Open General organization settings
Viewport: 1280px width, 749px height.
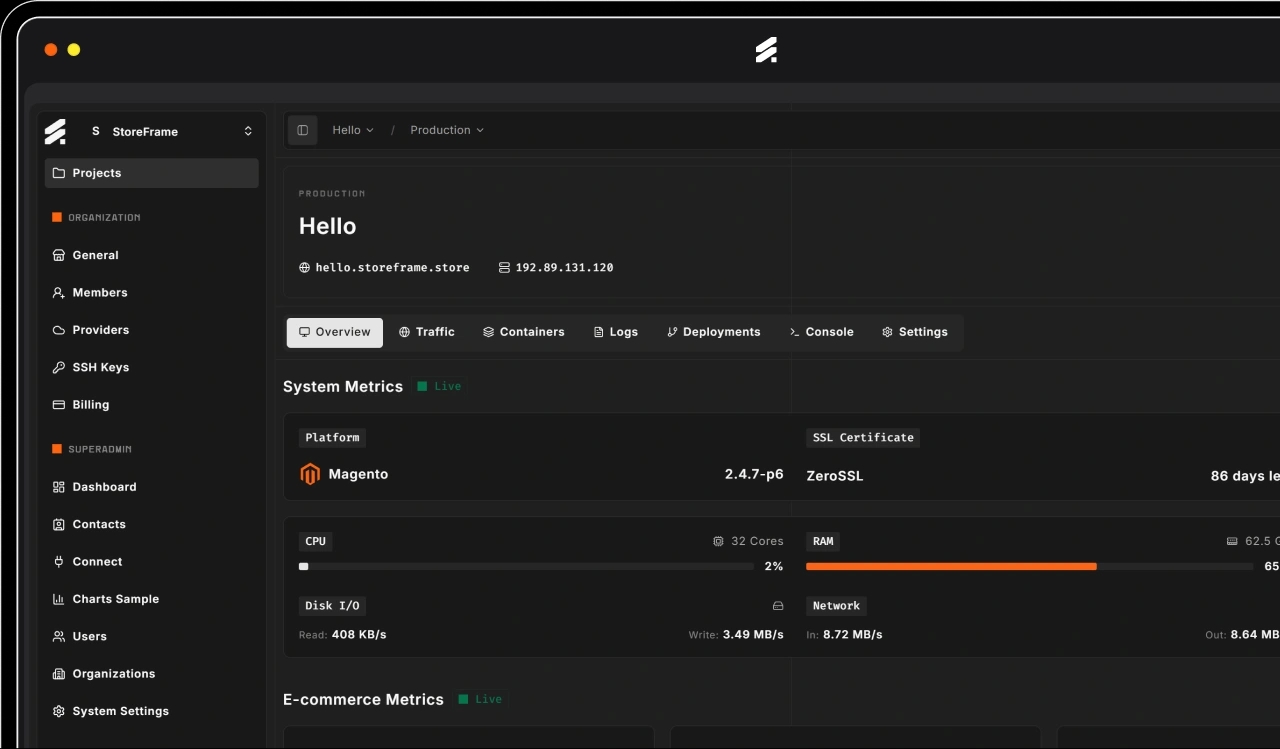click(152, 255)
